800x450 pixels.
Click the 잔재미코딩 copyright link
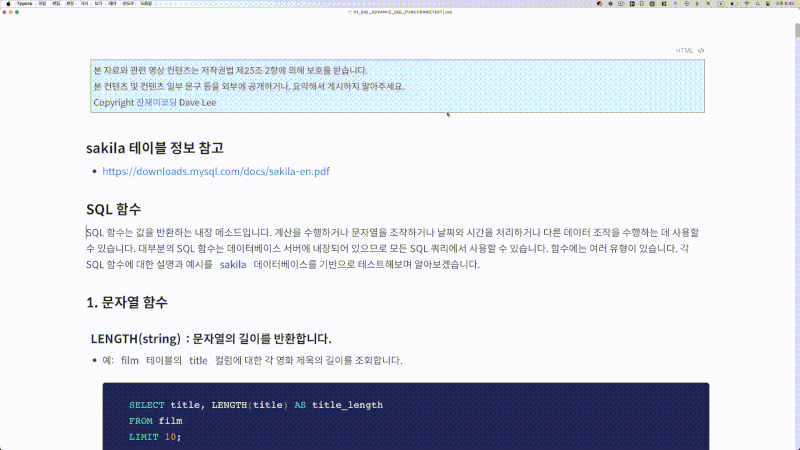point(156,102)
